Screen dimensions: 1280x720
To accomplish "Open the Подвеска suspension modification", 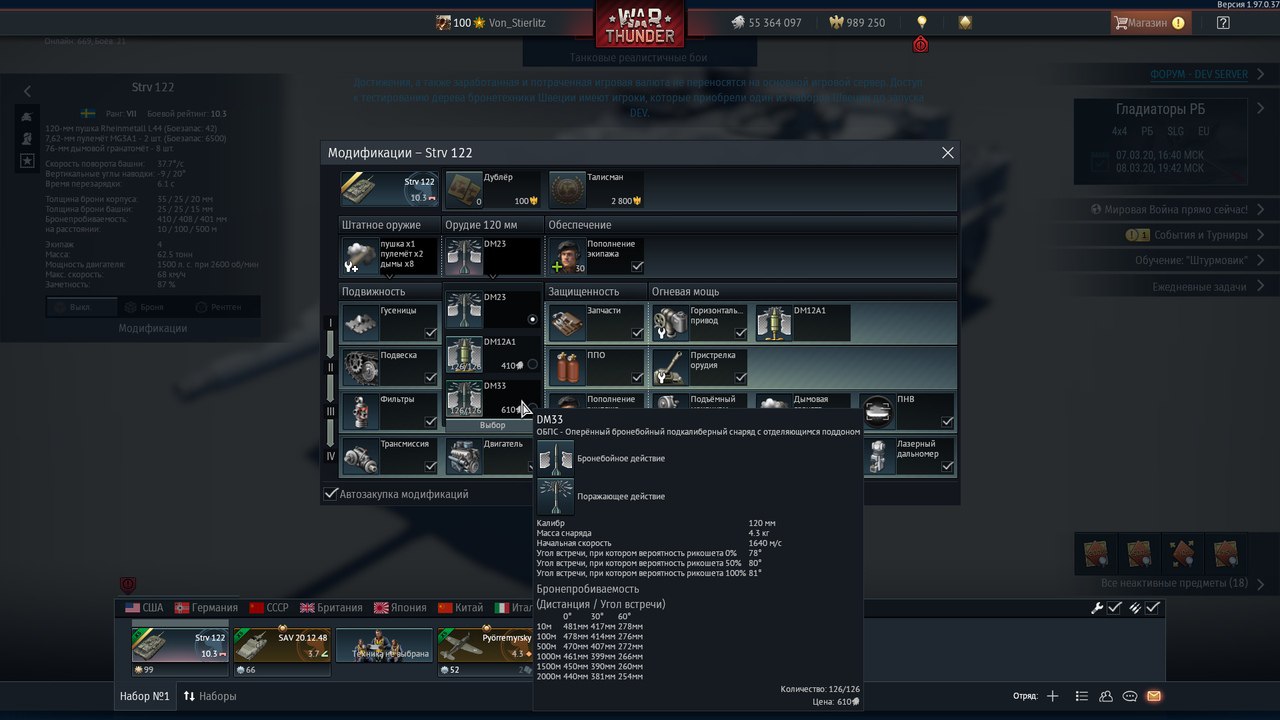I will point(390,367).
